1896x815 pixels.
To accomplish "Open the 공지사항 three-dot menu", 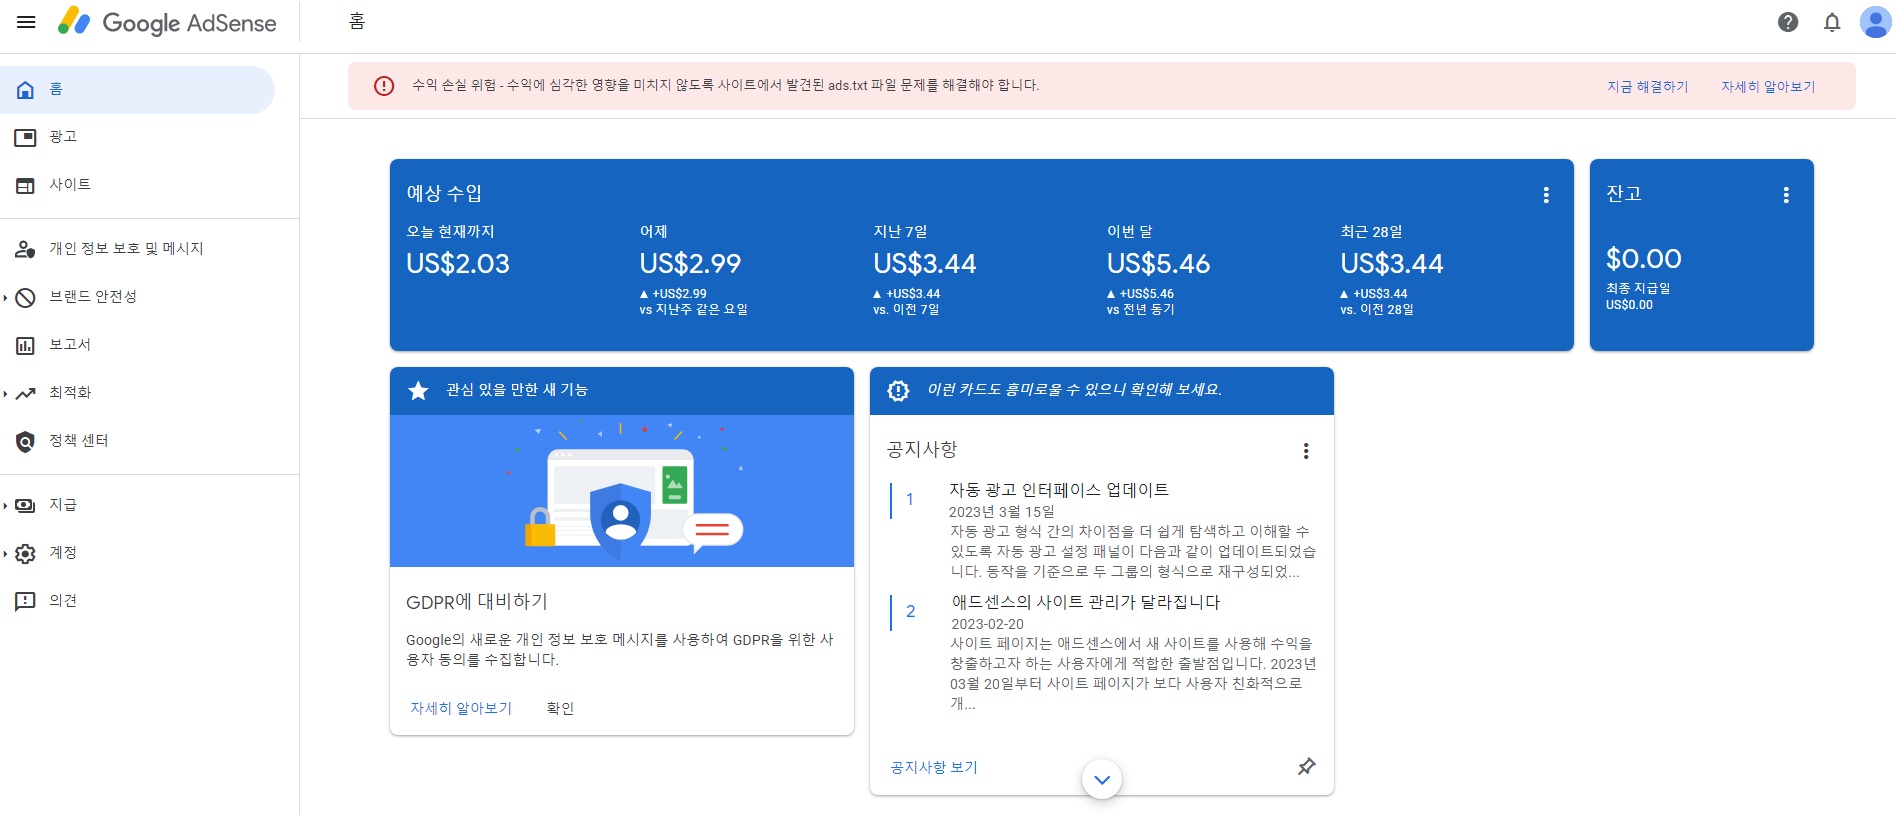I will [1306, 451].
